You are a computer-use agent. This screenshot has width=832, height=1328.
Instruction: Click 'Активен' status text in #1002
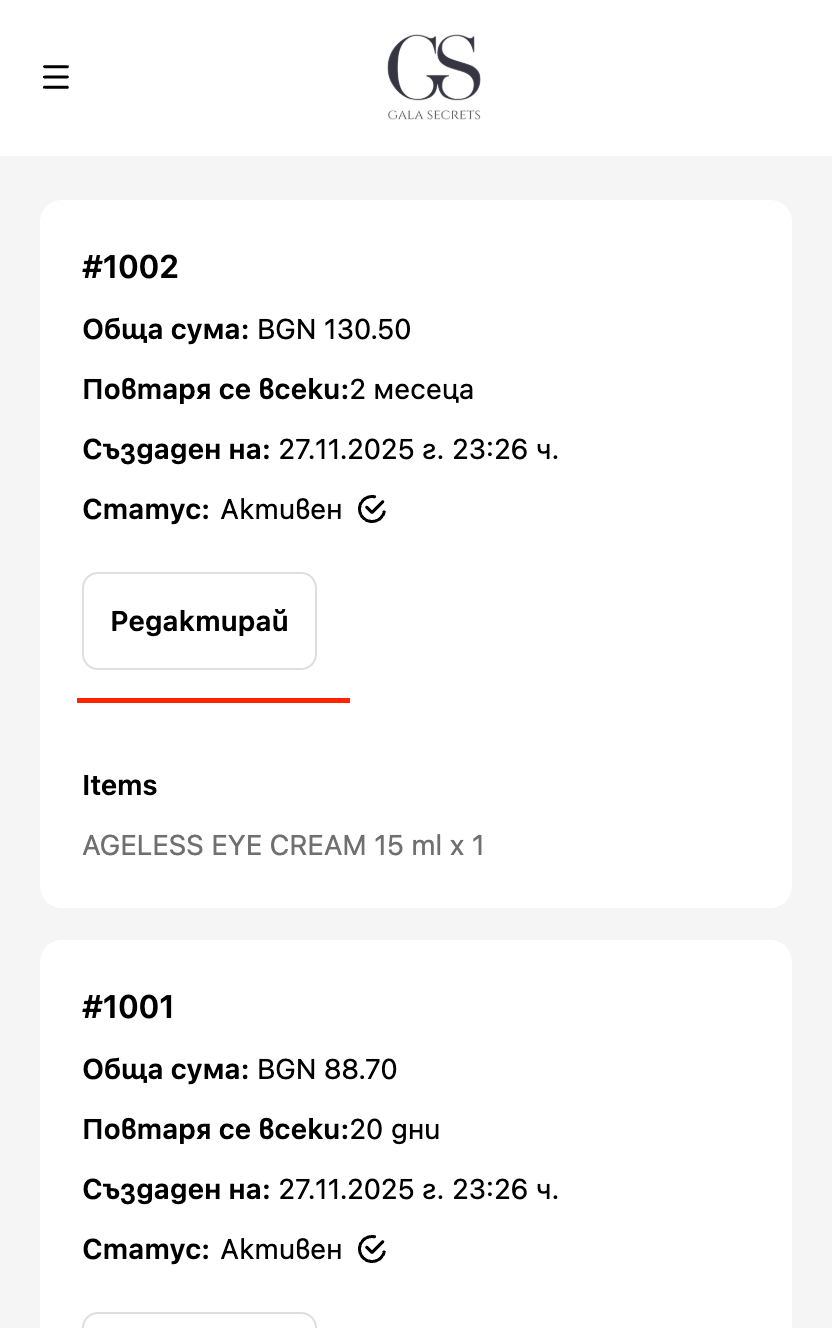click(281, 510)
